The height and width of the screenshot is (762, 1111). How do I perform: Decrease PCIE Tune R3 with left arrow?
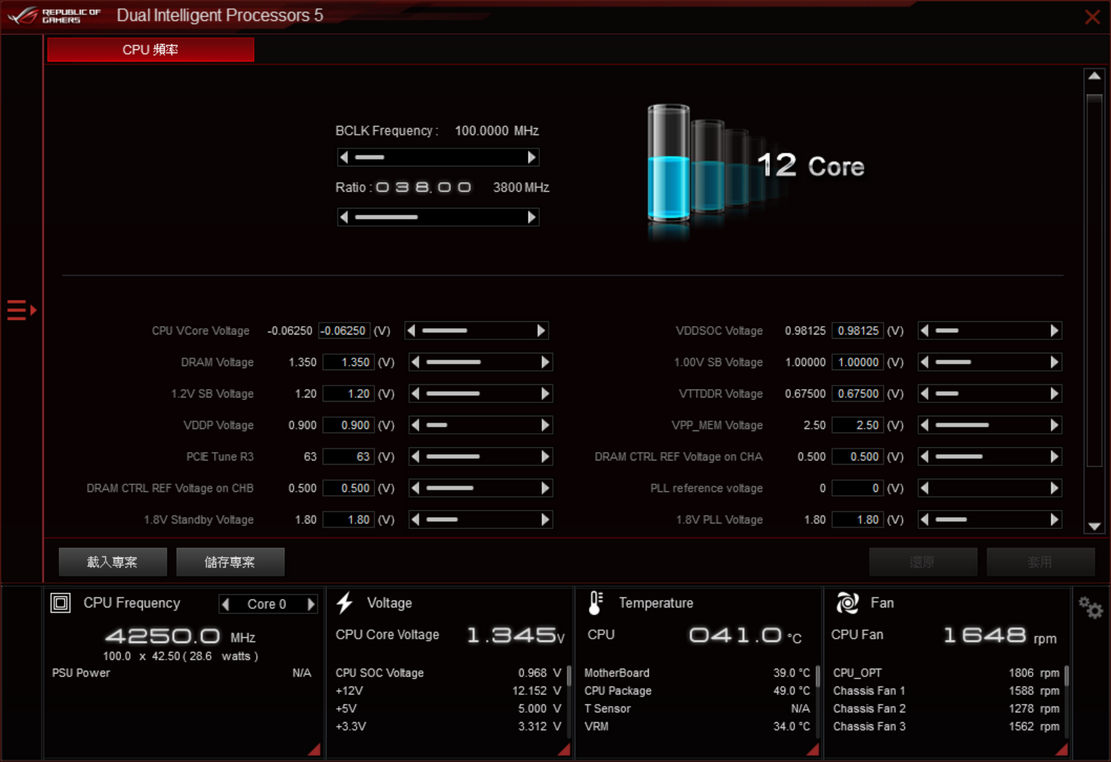(x=416, y=456)
